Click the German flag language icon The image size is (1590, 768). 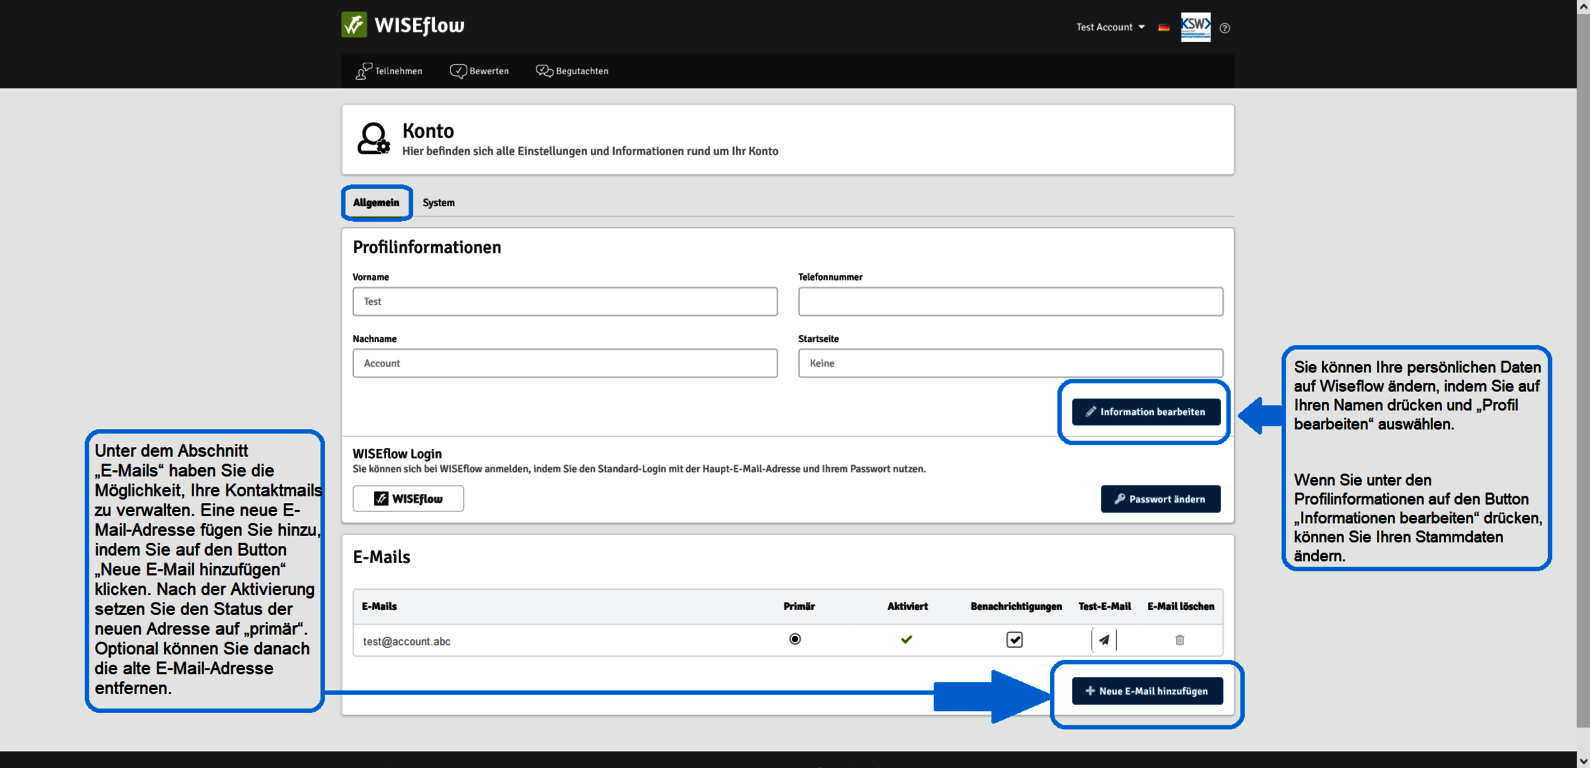coord(1164,28)
